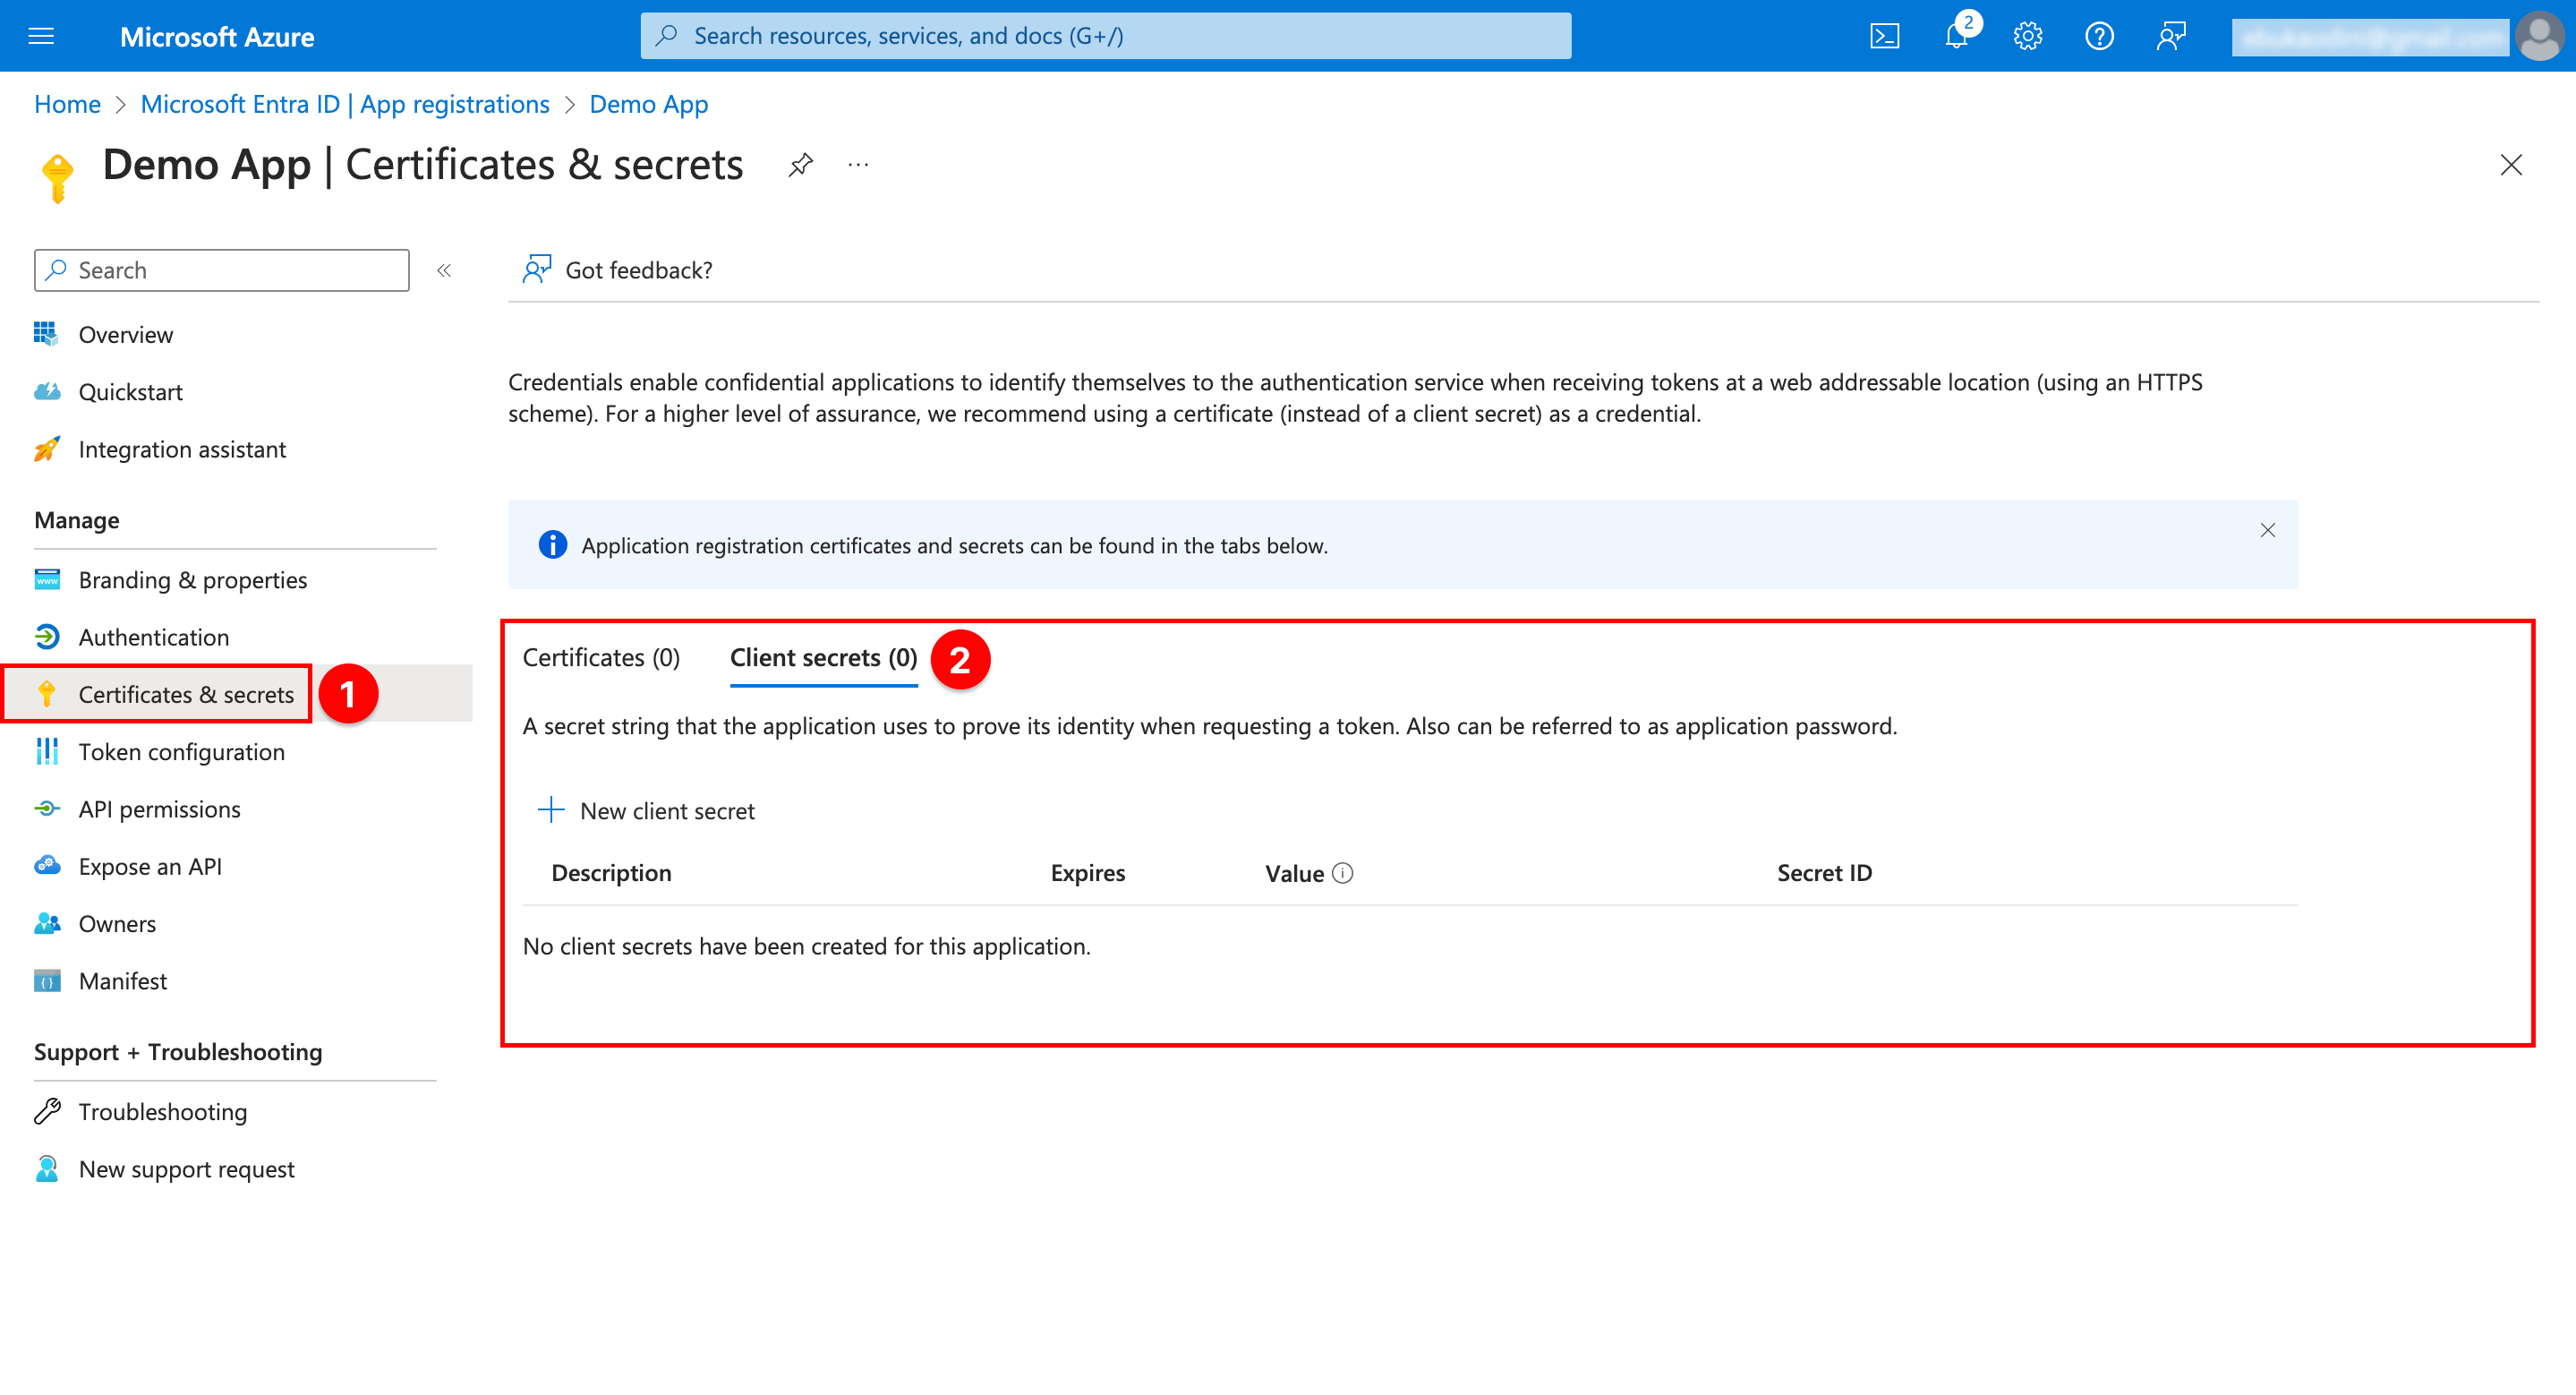Open the notifications bell
2576x1395 pixels.
click(x=1956, y=36)
